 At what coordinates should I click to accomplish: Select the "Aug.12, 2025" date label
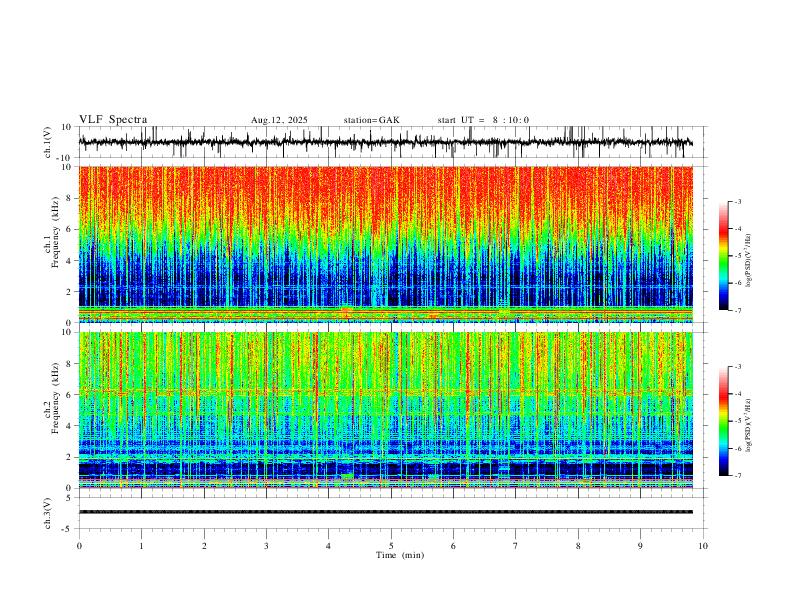(279, 120)
